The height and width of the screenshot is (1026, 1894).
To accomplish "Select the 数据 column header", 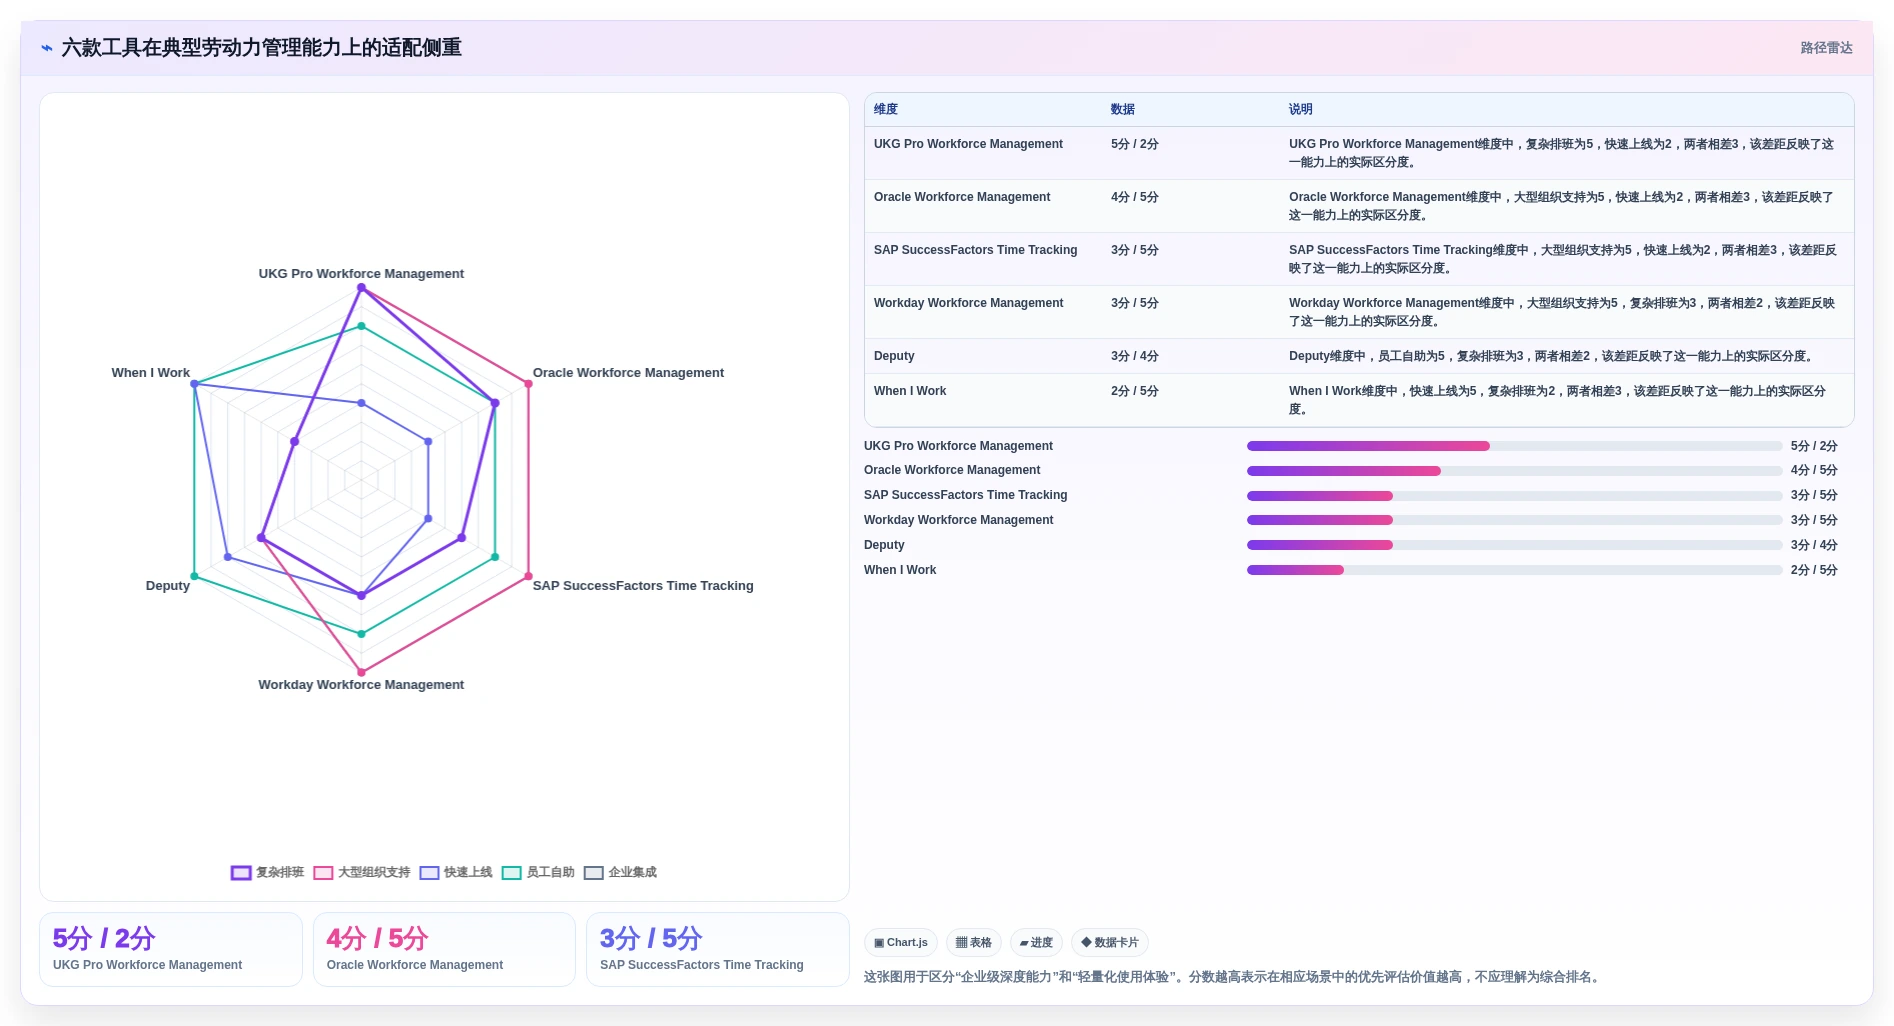I will (x=1123, y=109).
